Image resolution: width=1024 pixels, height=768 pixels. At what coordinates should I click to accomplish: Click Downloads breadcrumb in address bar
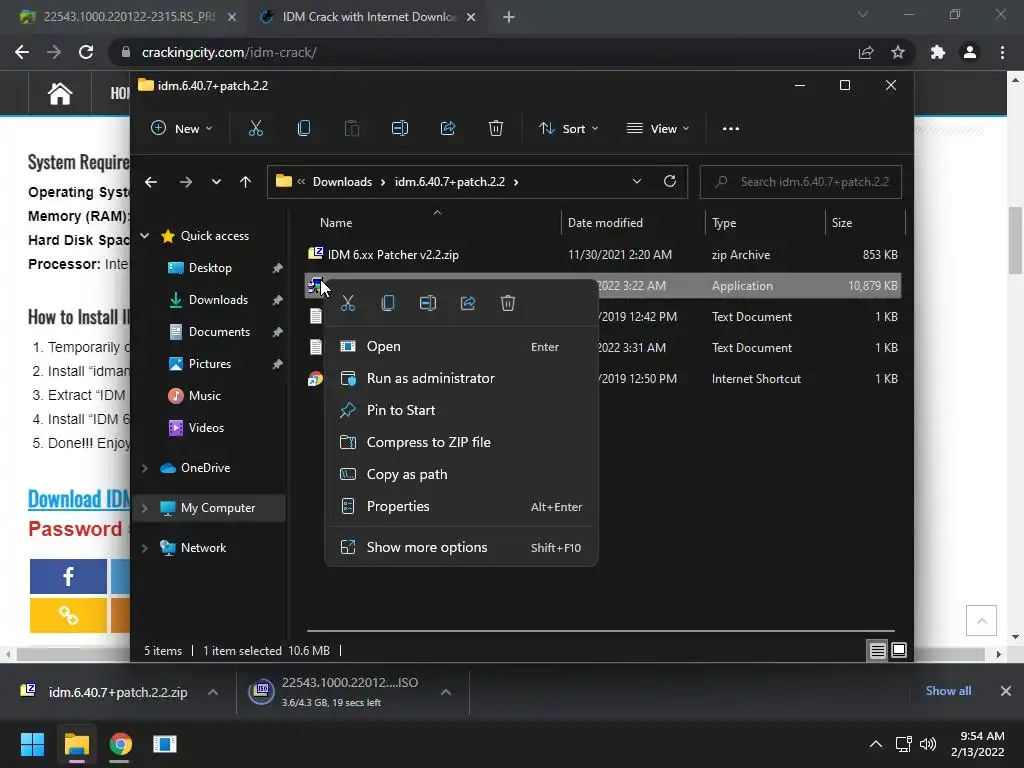click(x=342, y=182)
